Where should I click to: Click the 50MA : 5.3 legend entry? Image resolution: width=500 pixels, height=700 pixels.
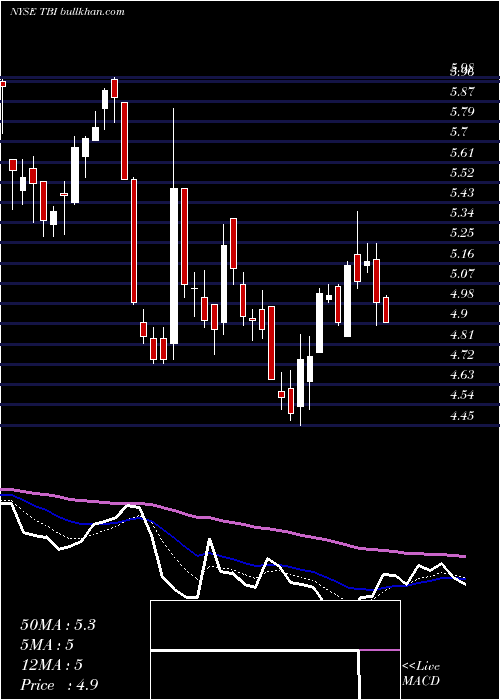tap(58, 625)
